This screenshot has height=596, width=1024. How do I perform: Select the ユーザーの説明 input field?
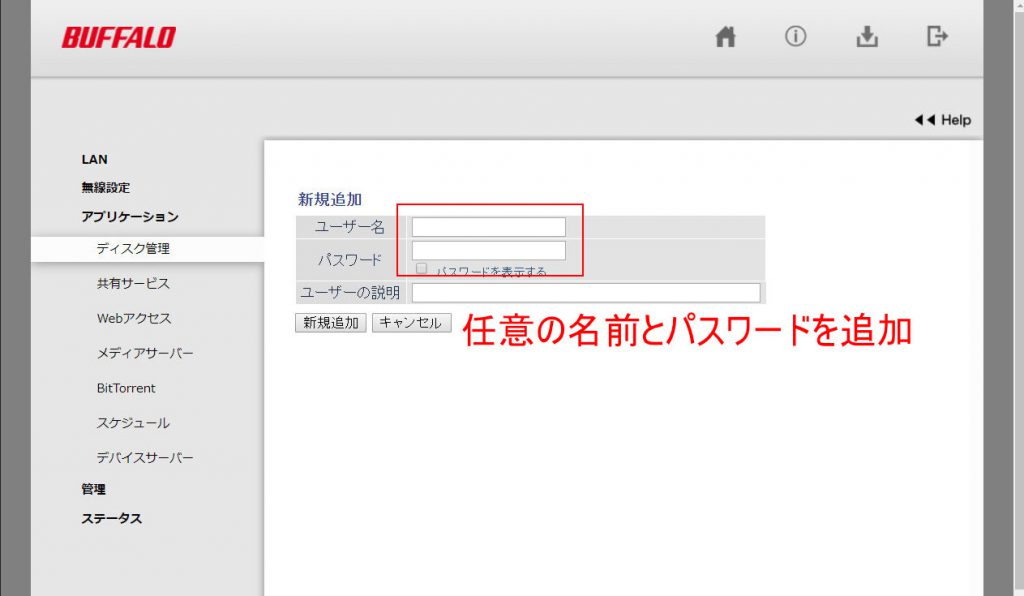click(x=586, y=293)
